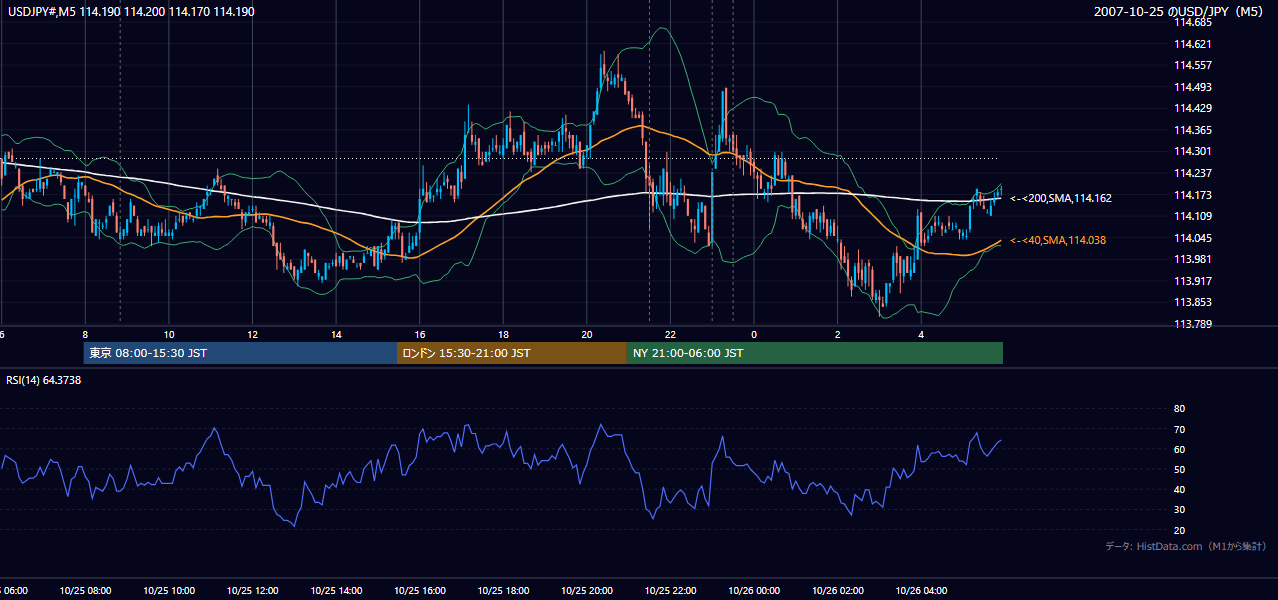1278x600 pixels.
Task: Click the 113.981 price axis label
Action: pos(1192,259)
